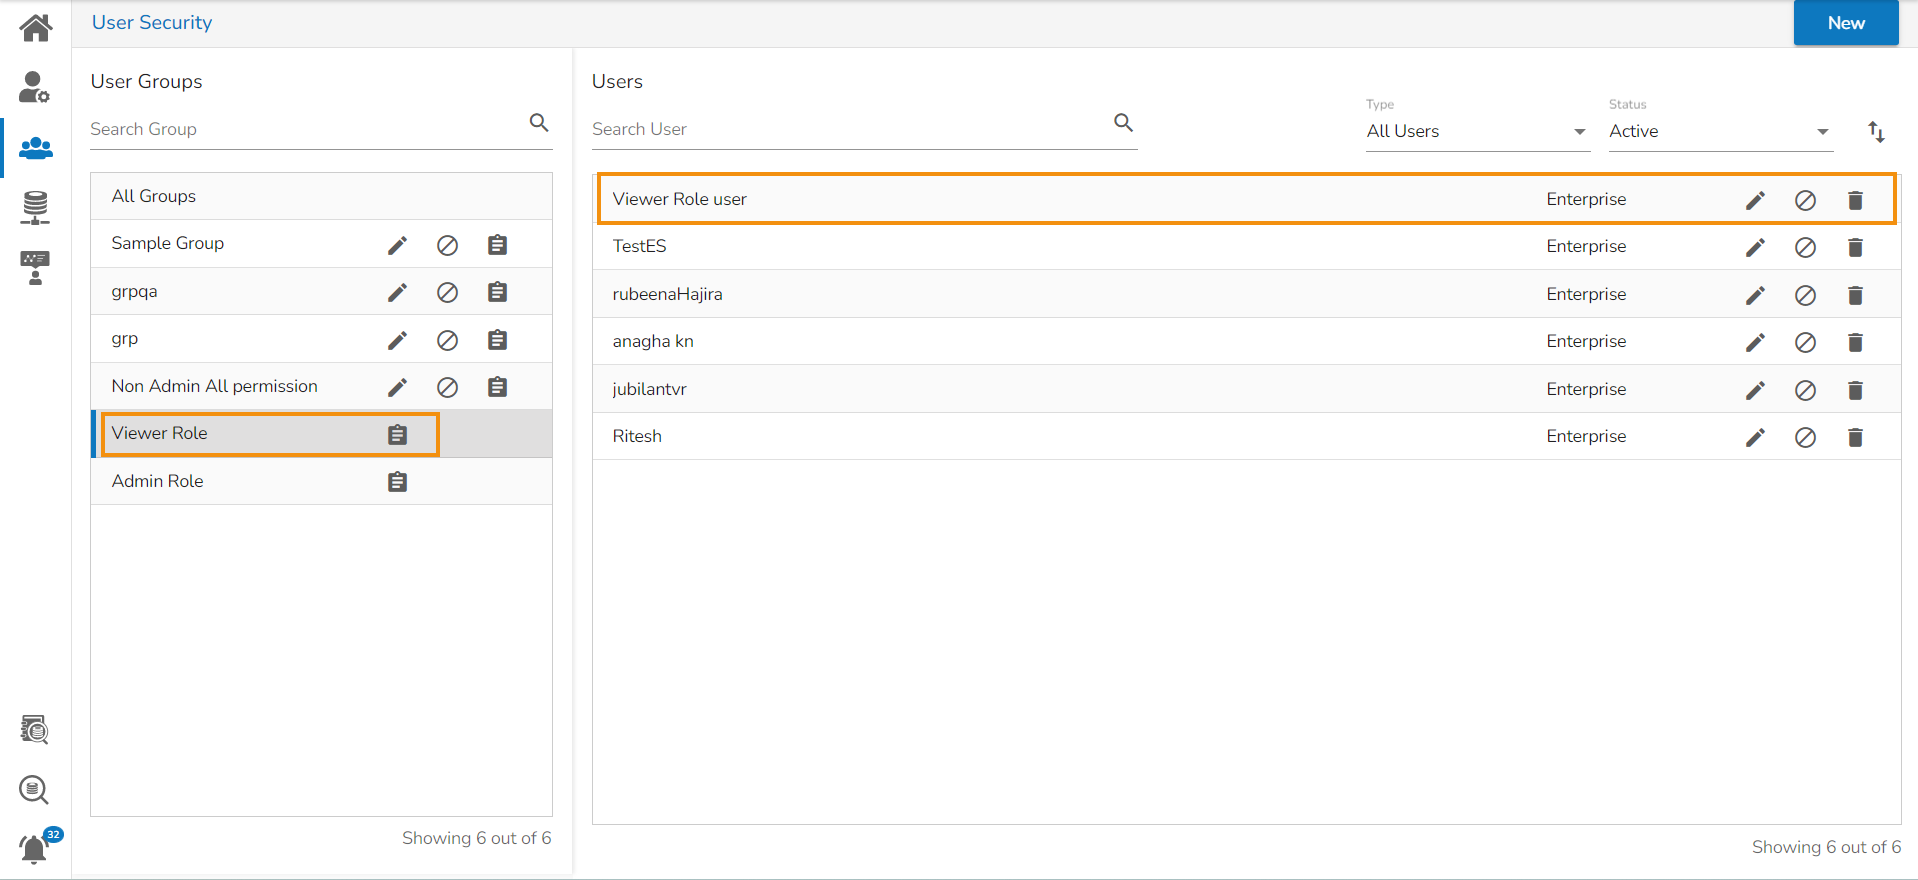Open the data server sidebar icon
This screenshot has height=880, width=1918.
point(35,207)
